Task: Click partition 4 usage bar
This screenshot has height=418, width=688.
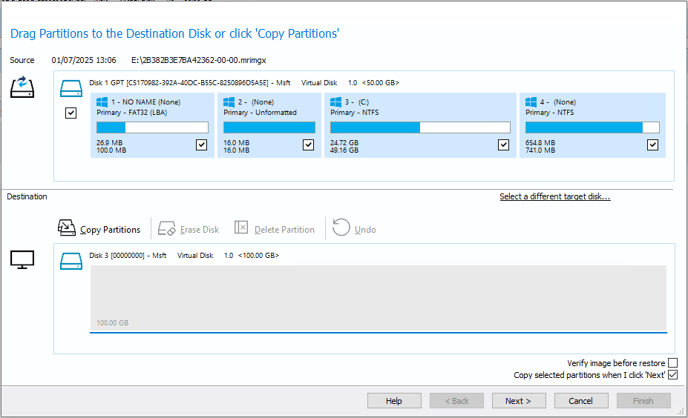Action: (x=592, y=128)
